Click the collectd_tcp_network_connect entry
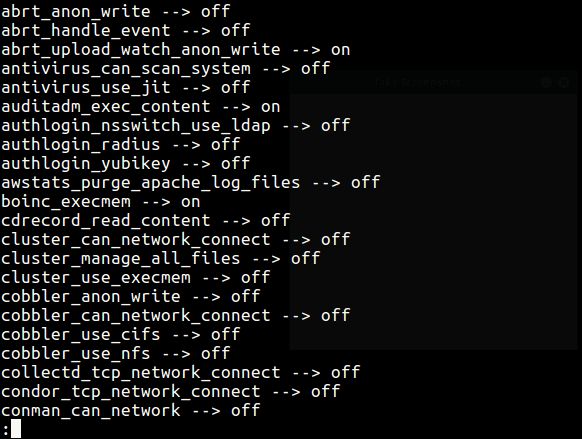Viewport: 582px width, 439px height. click(180, 373)
